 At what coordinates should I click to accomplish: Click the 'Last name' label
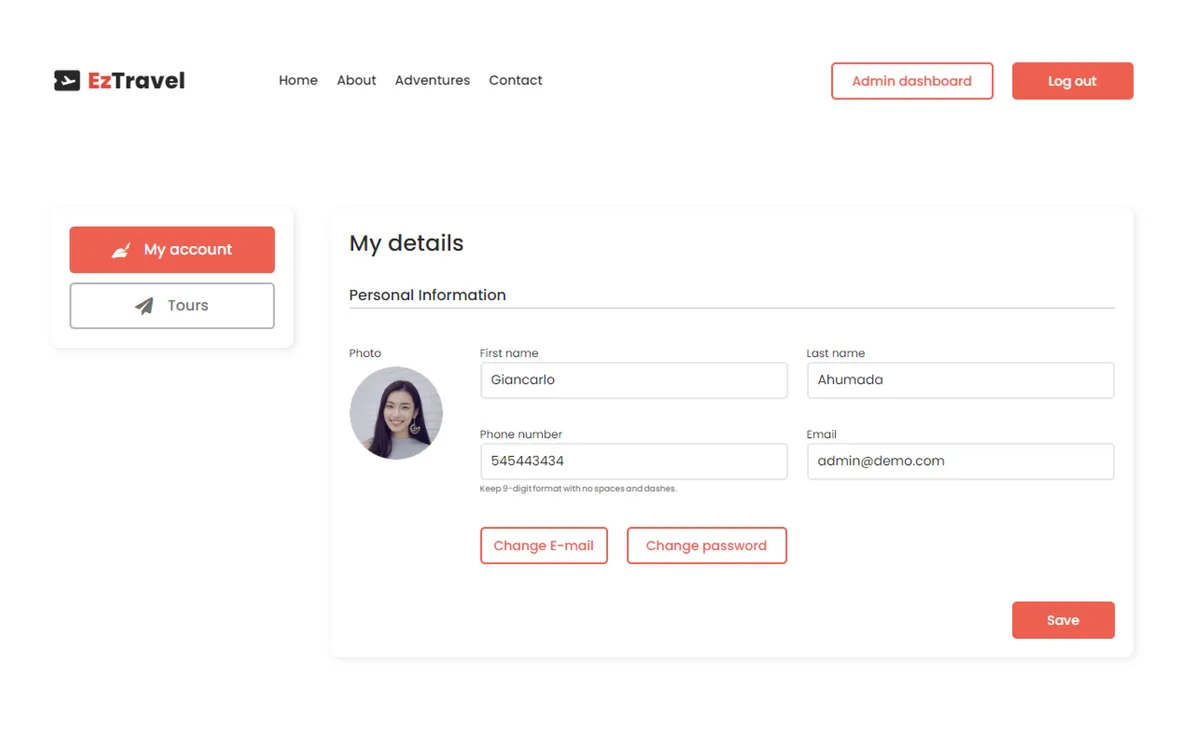coord(836,353)
